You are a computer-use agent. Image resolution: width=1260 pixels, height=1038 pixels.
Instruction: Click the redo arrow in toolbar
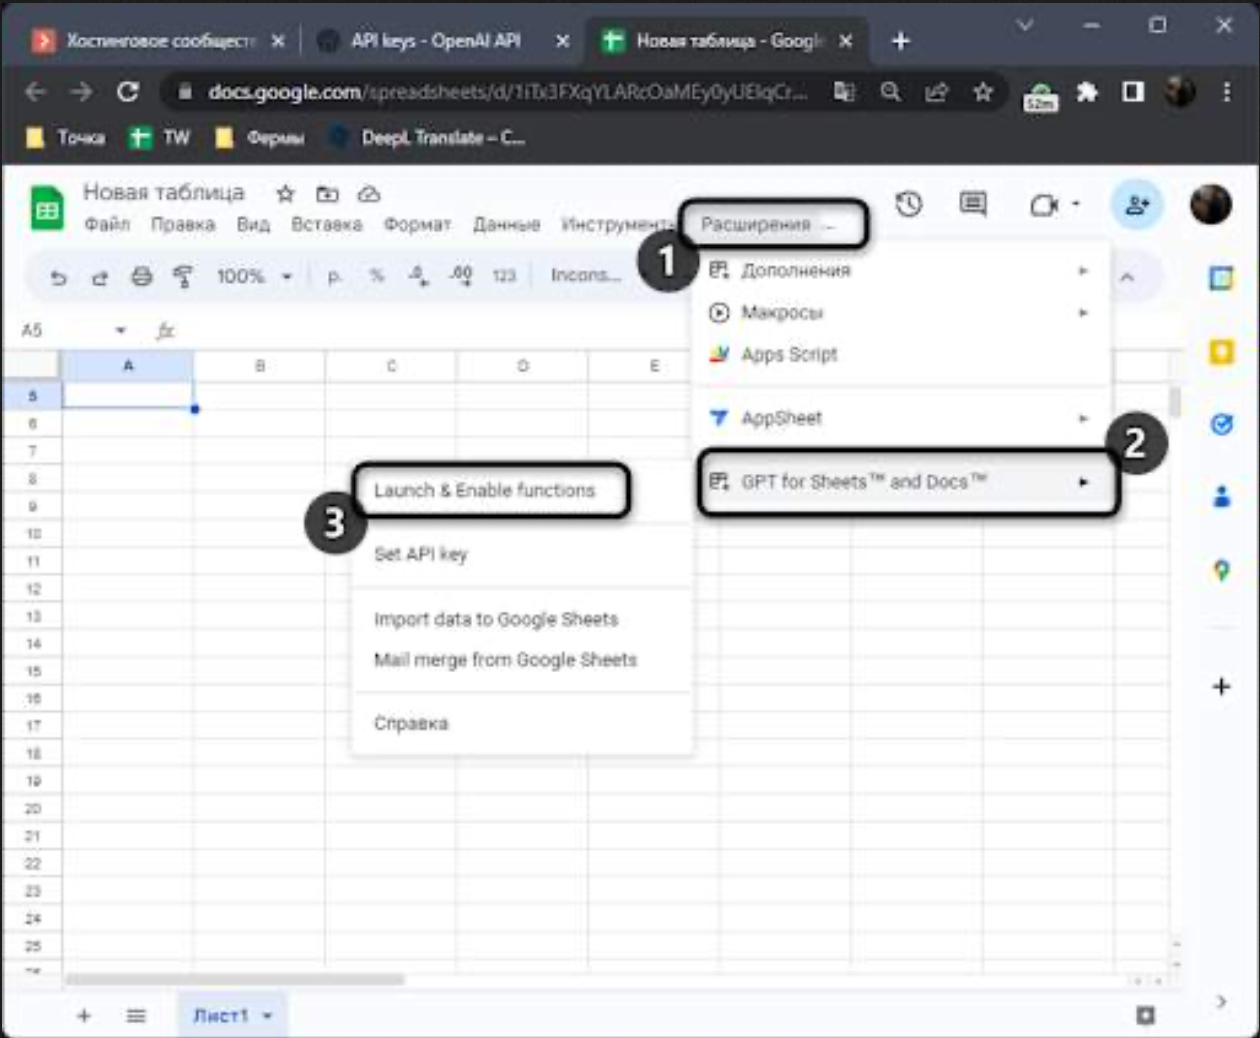click(99, 277)
